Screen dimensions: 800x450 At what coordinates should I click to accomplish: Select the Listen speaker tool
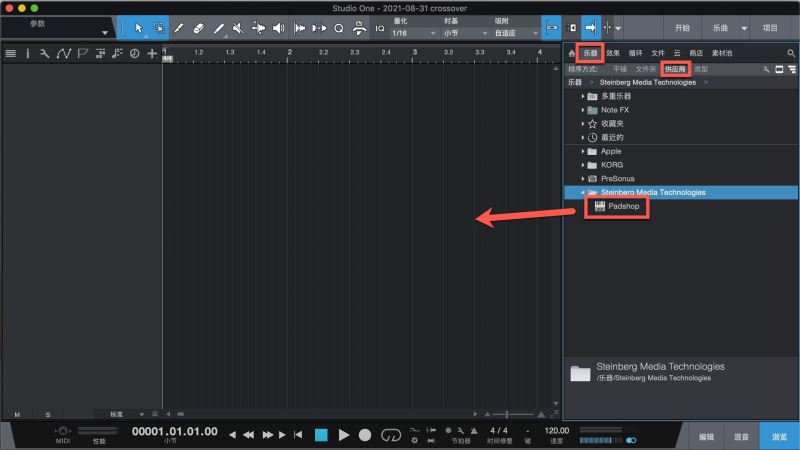[x=278, y=28]
